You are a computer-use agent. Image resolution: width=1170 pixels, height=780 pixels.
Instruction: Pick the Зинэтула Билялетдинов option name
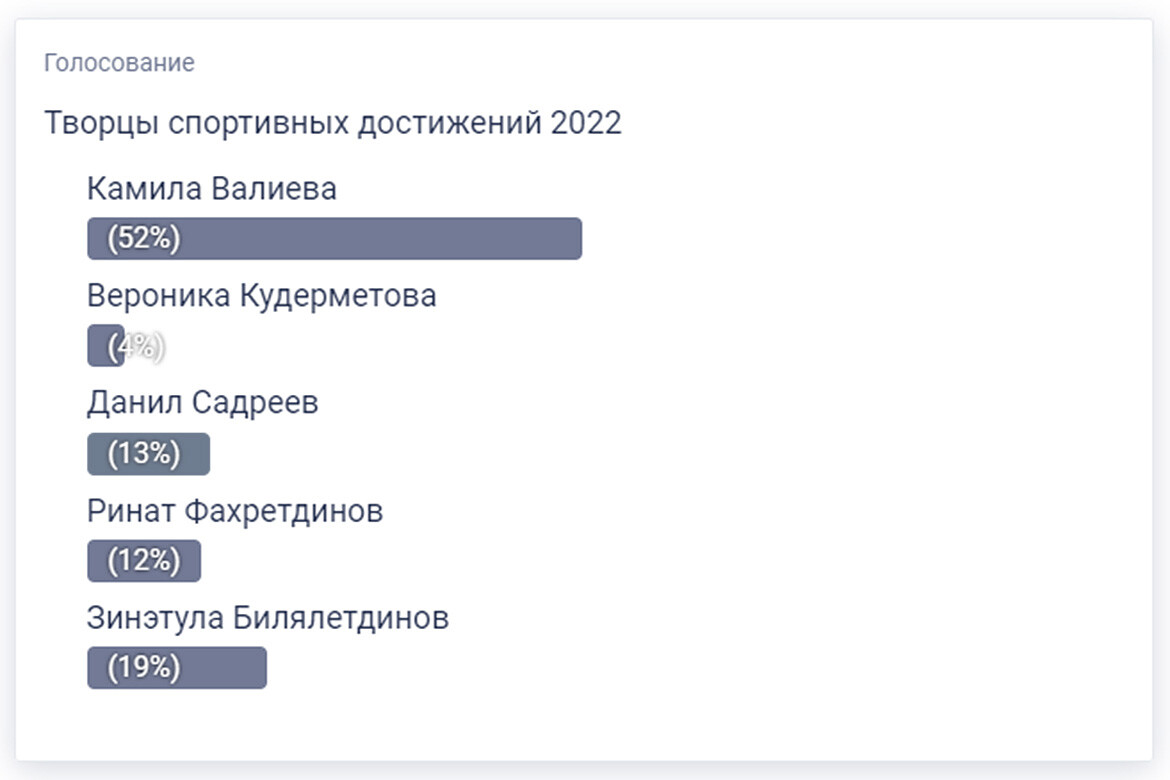[267, 618]
